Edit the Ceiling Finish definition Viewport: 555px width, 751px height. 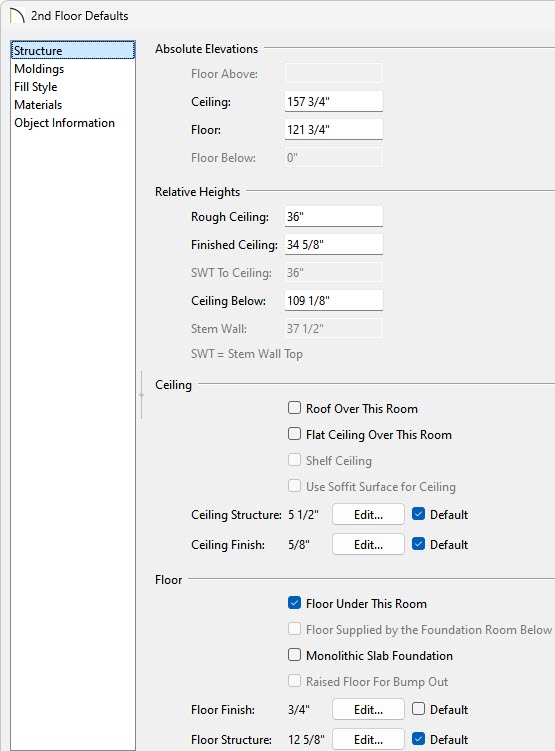point(368,545)
